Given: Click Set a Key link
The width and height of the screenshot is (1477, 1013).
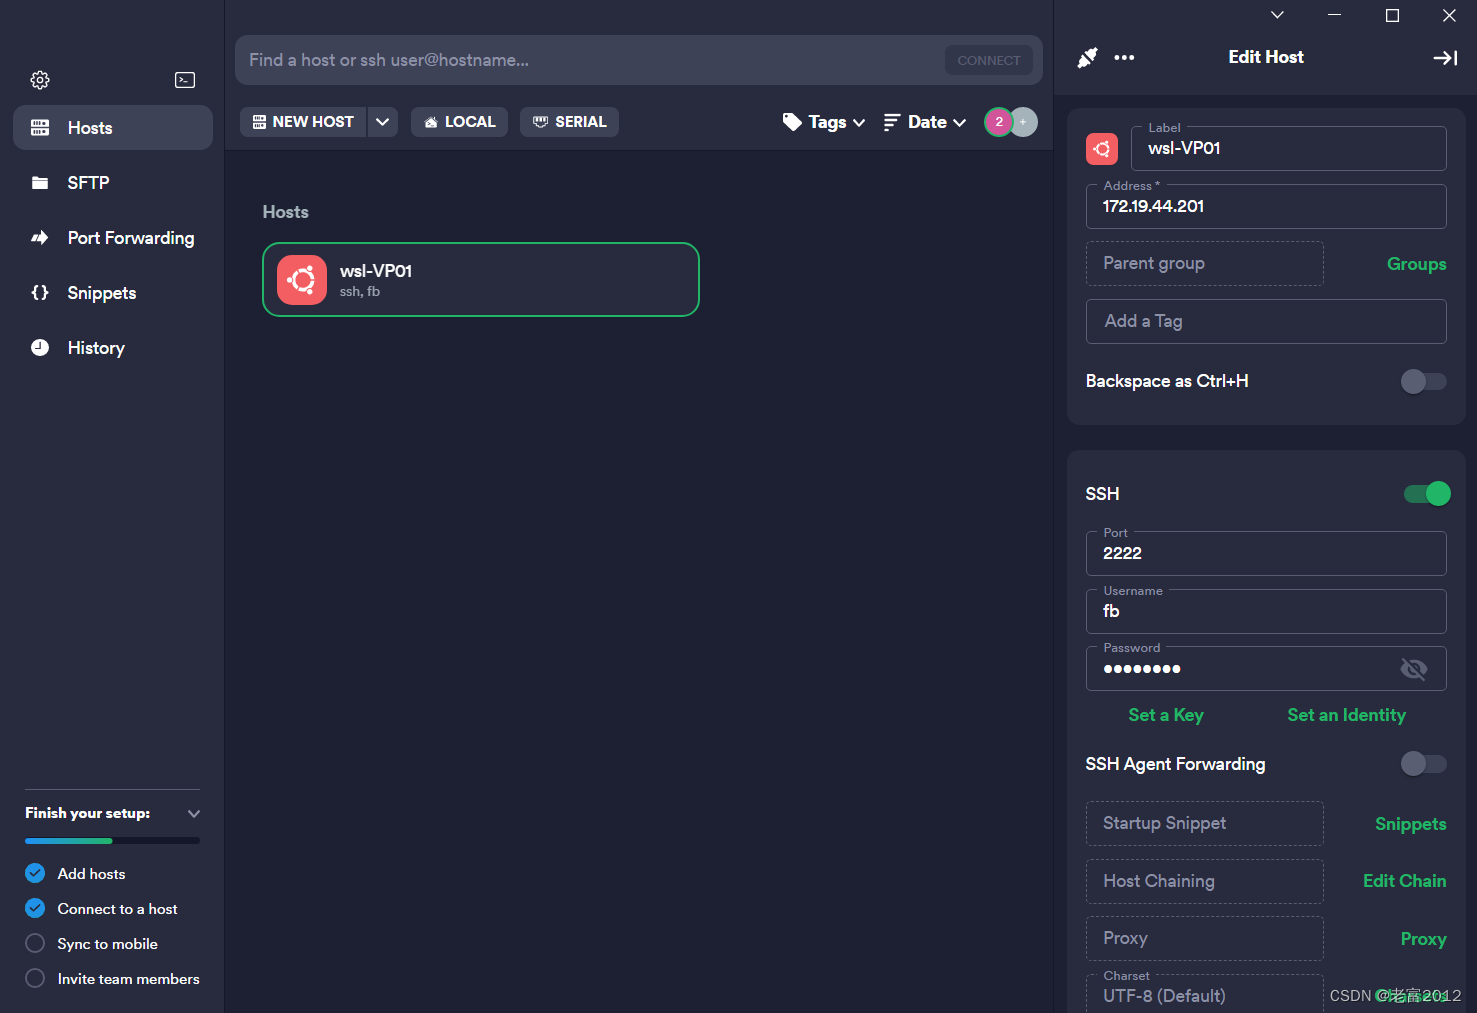Looking at the screenshot, I should [1166, 715].
